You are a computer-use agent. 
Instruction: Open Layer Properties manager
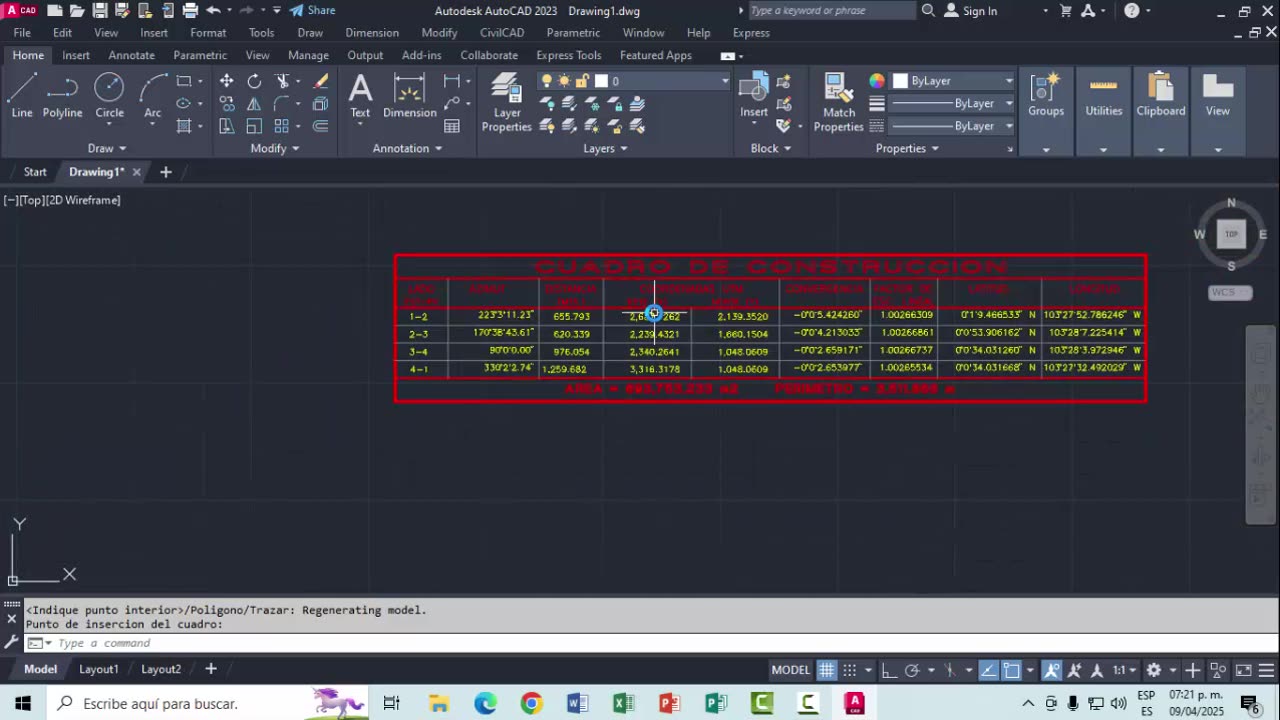click(x=507, y=102)
